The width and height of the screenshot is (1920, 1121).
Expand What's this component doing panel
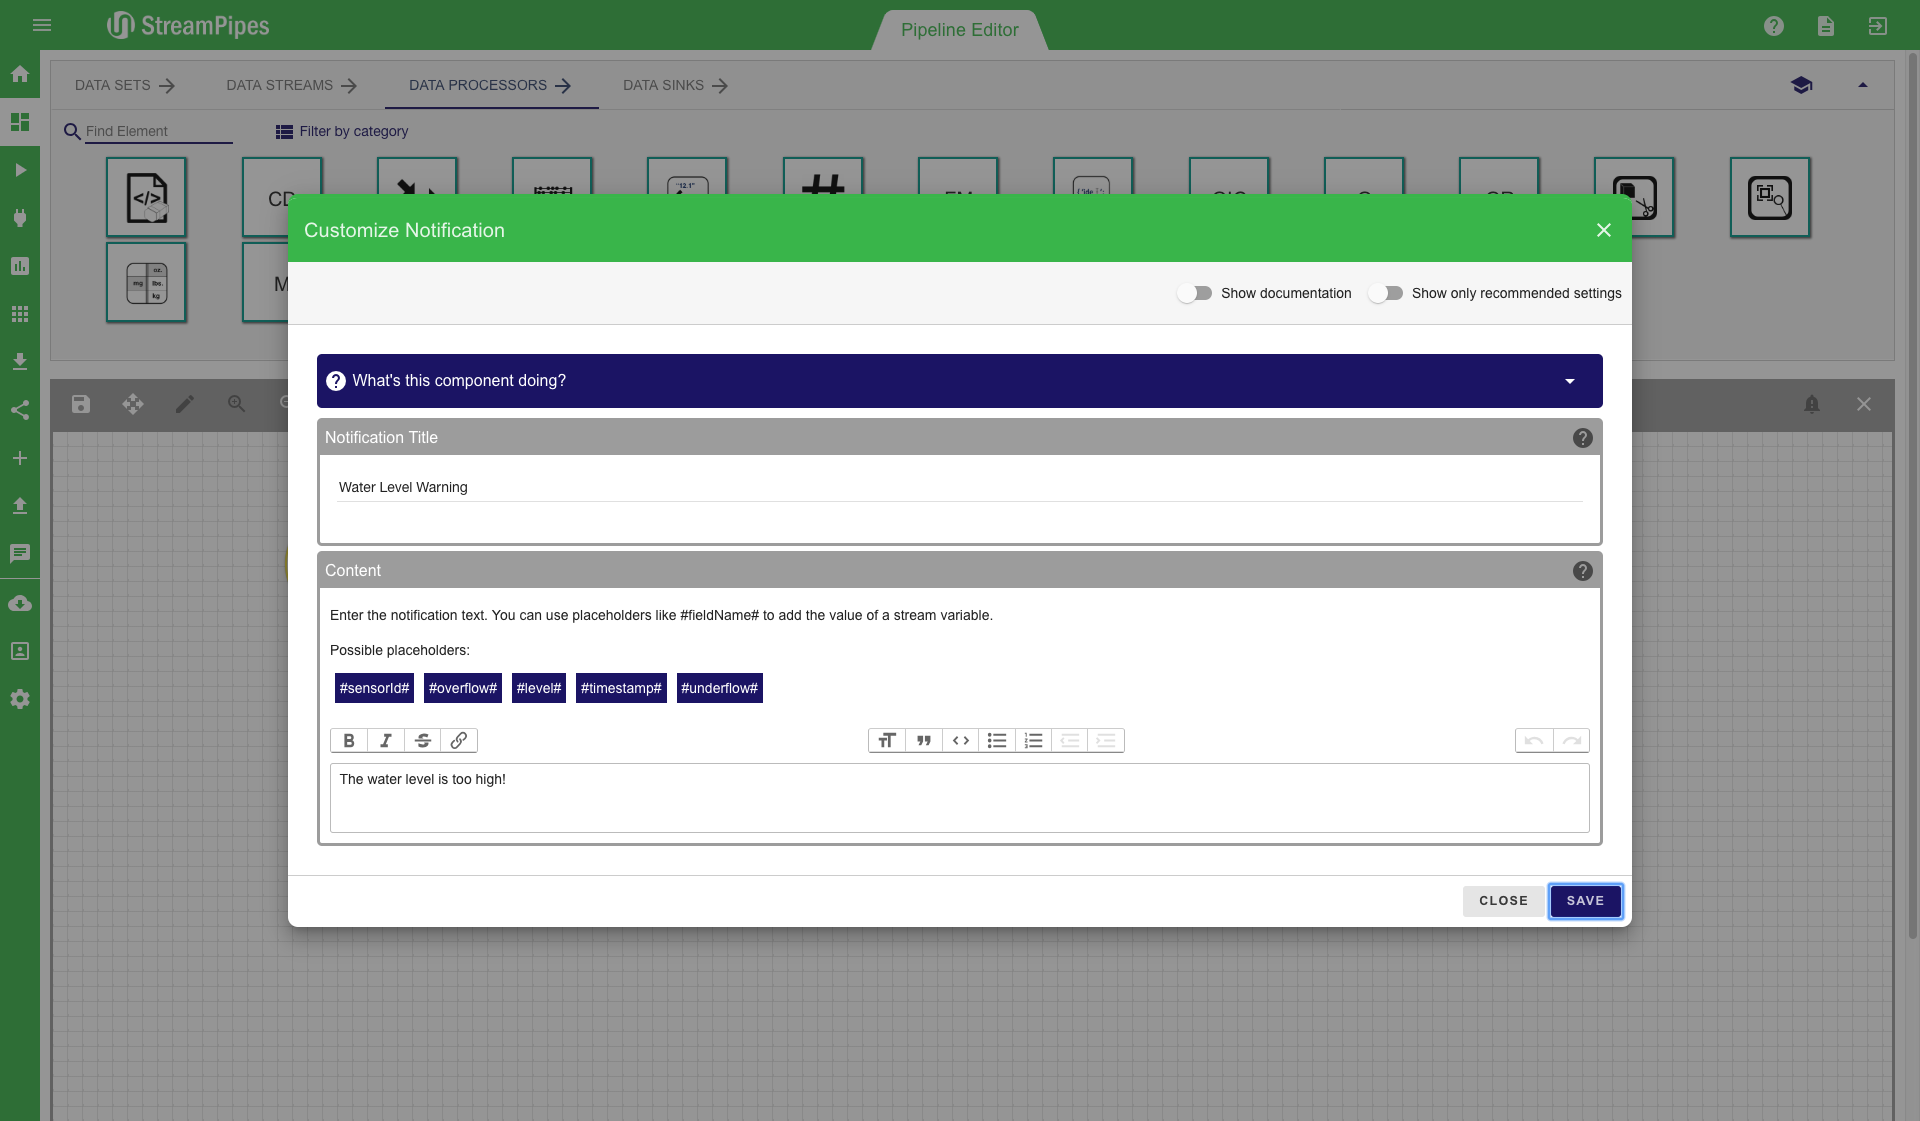tap(959, 381)
